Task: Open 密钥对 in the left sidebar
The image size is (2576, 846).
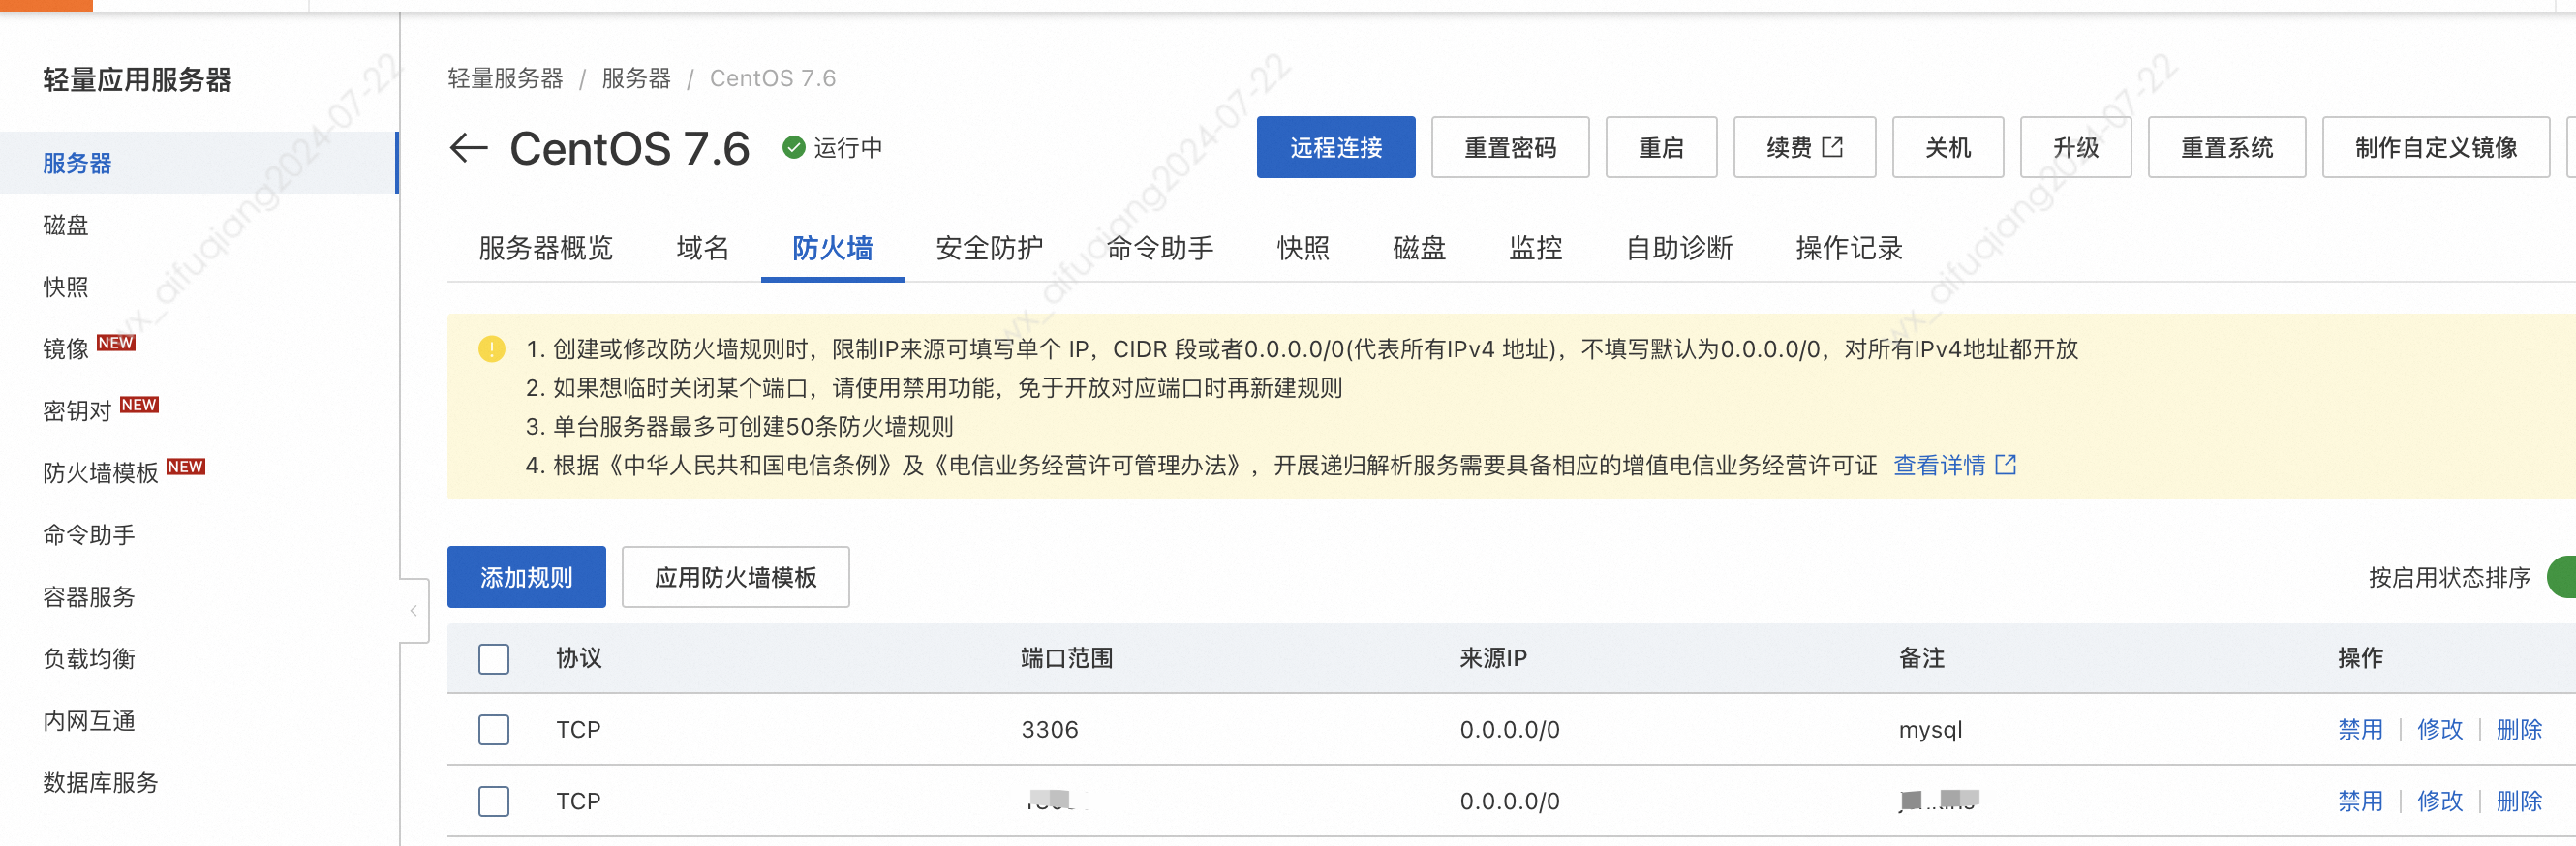Action: click(77, 411)
